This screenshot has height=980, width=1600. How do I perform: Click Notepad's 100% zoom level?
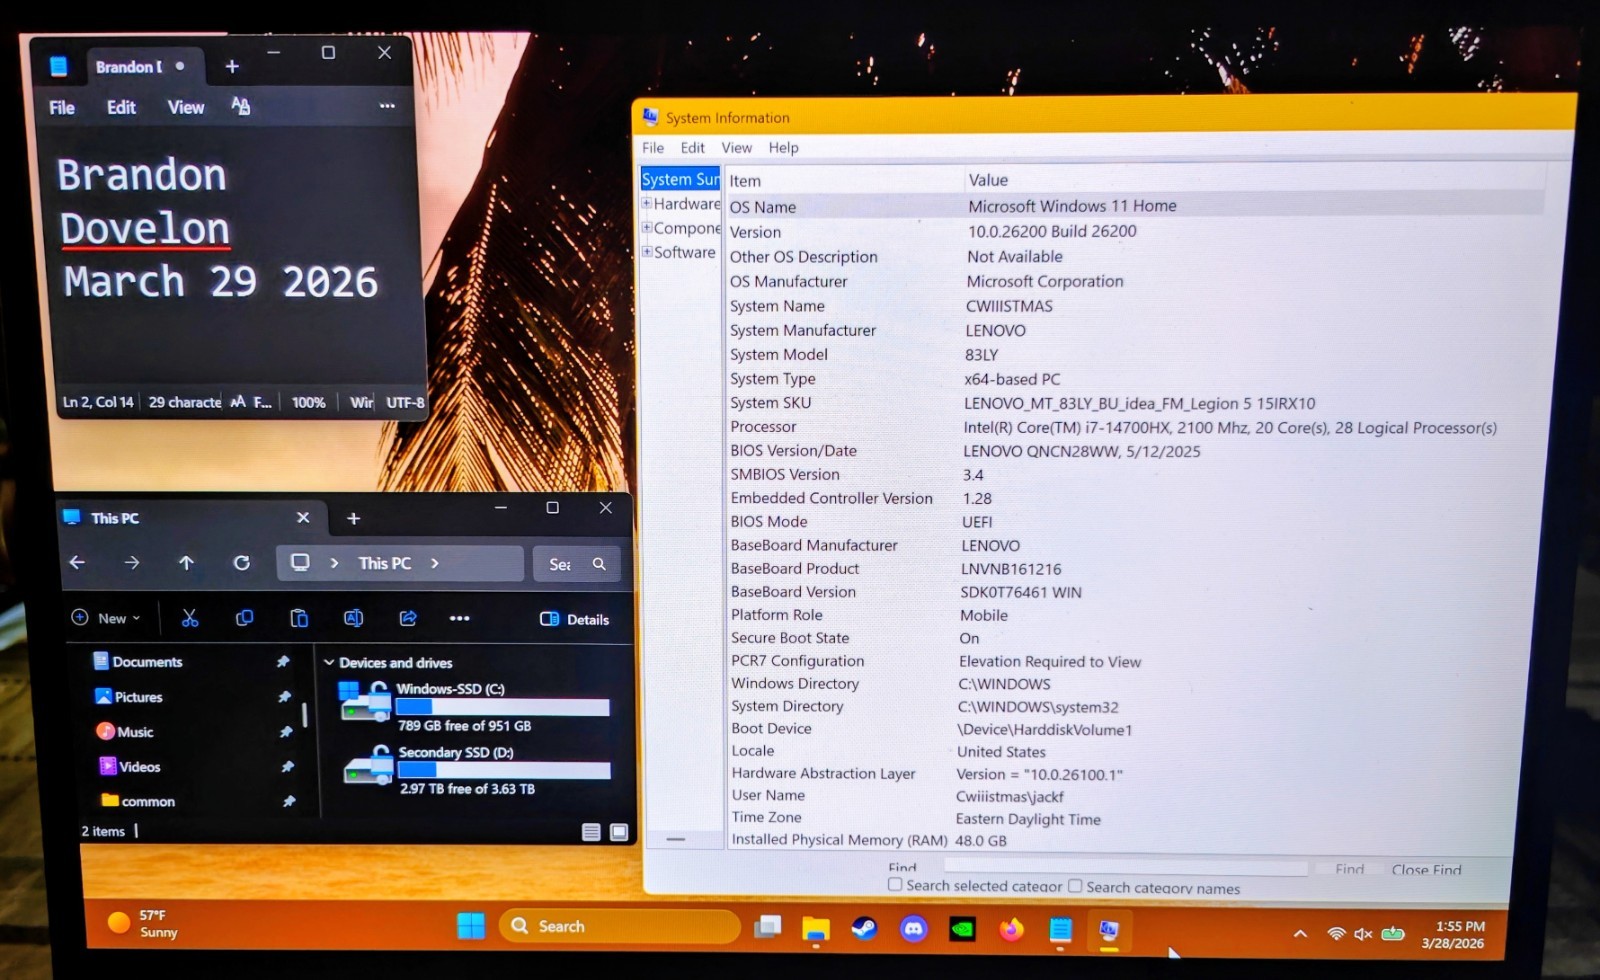point(308,402)
